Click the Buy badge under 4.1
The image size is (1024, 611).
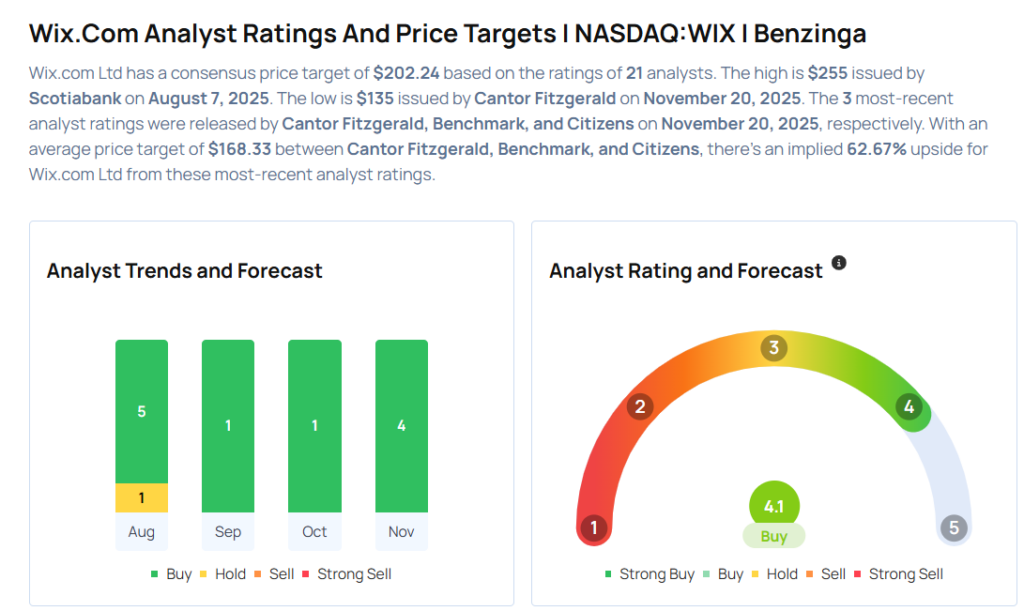[773, 536]
